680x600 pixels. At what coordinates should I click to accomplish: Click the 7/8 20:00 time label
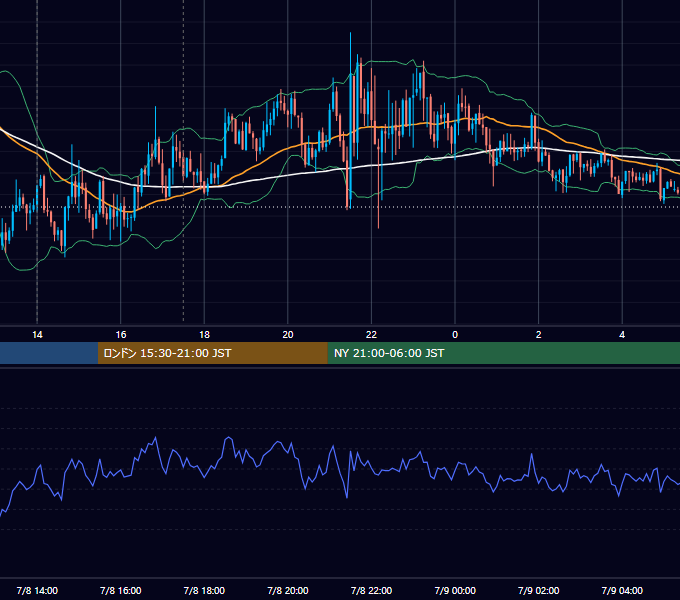[288, 590]
